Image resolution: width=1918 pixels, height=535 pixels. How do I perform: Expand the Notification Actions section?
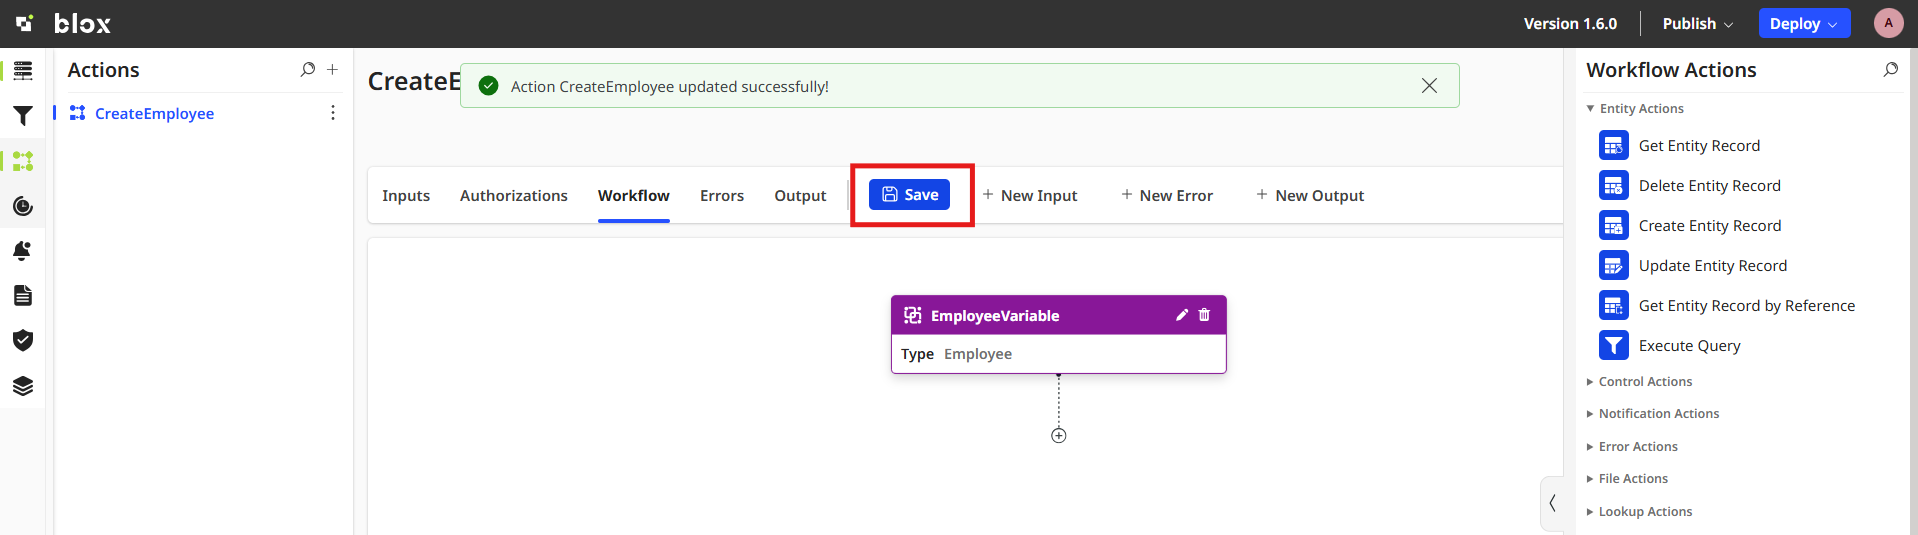pyautogui.click(x=1657, y=414)
